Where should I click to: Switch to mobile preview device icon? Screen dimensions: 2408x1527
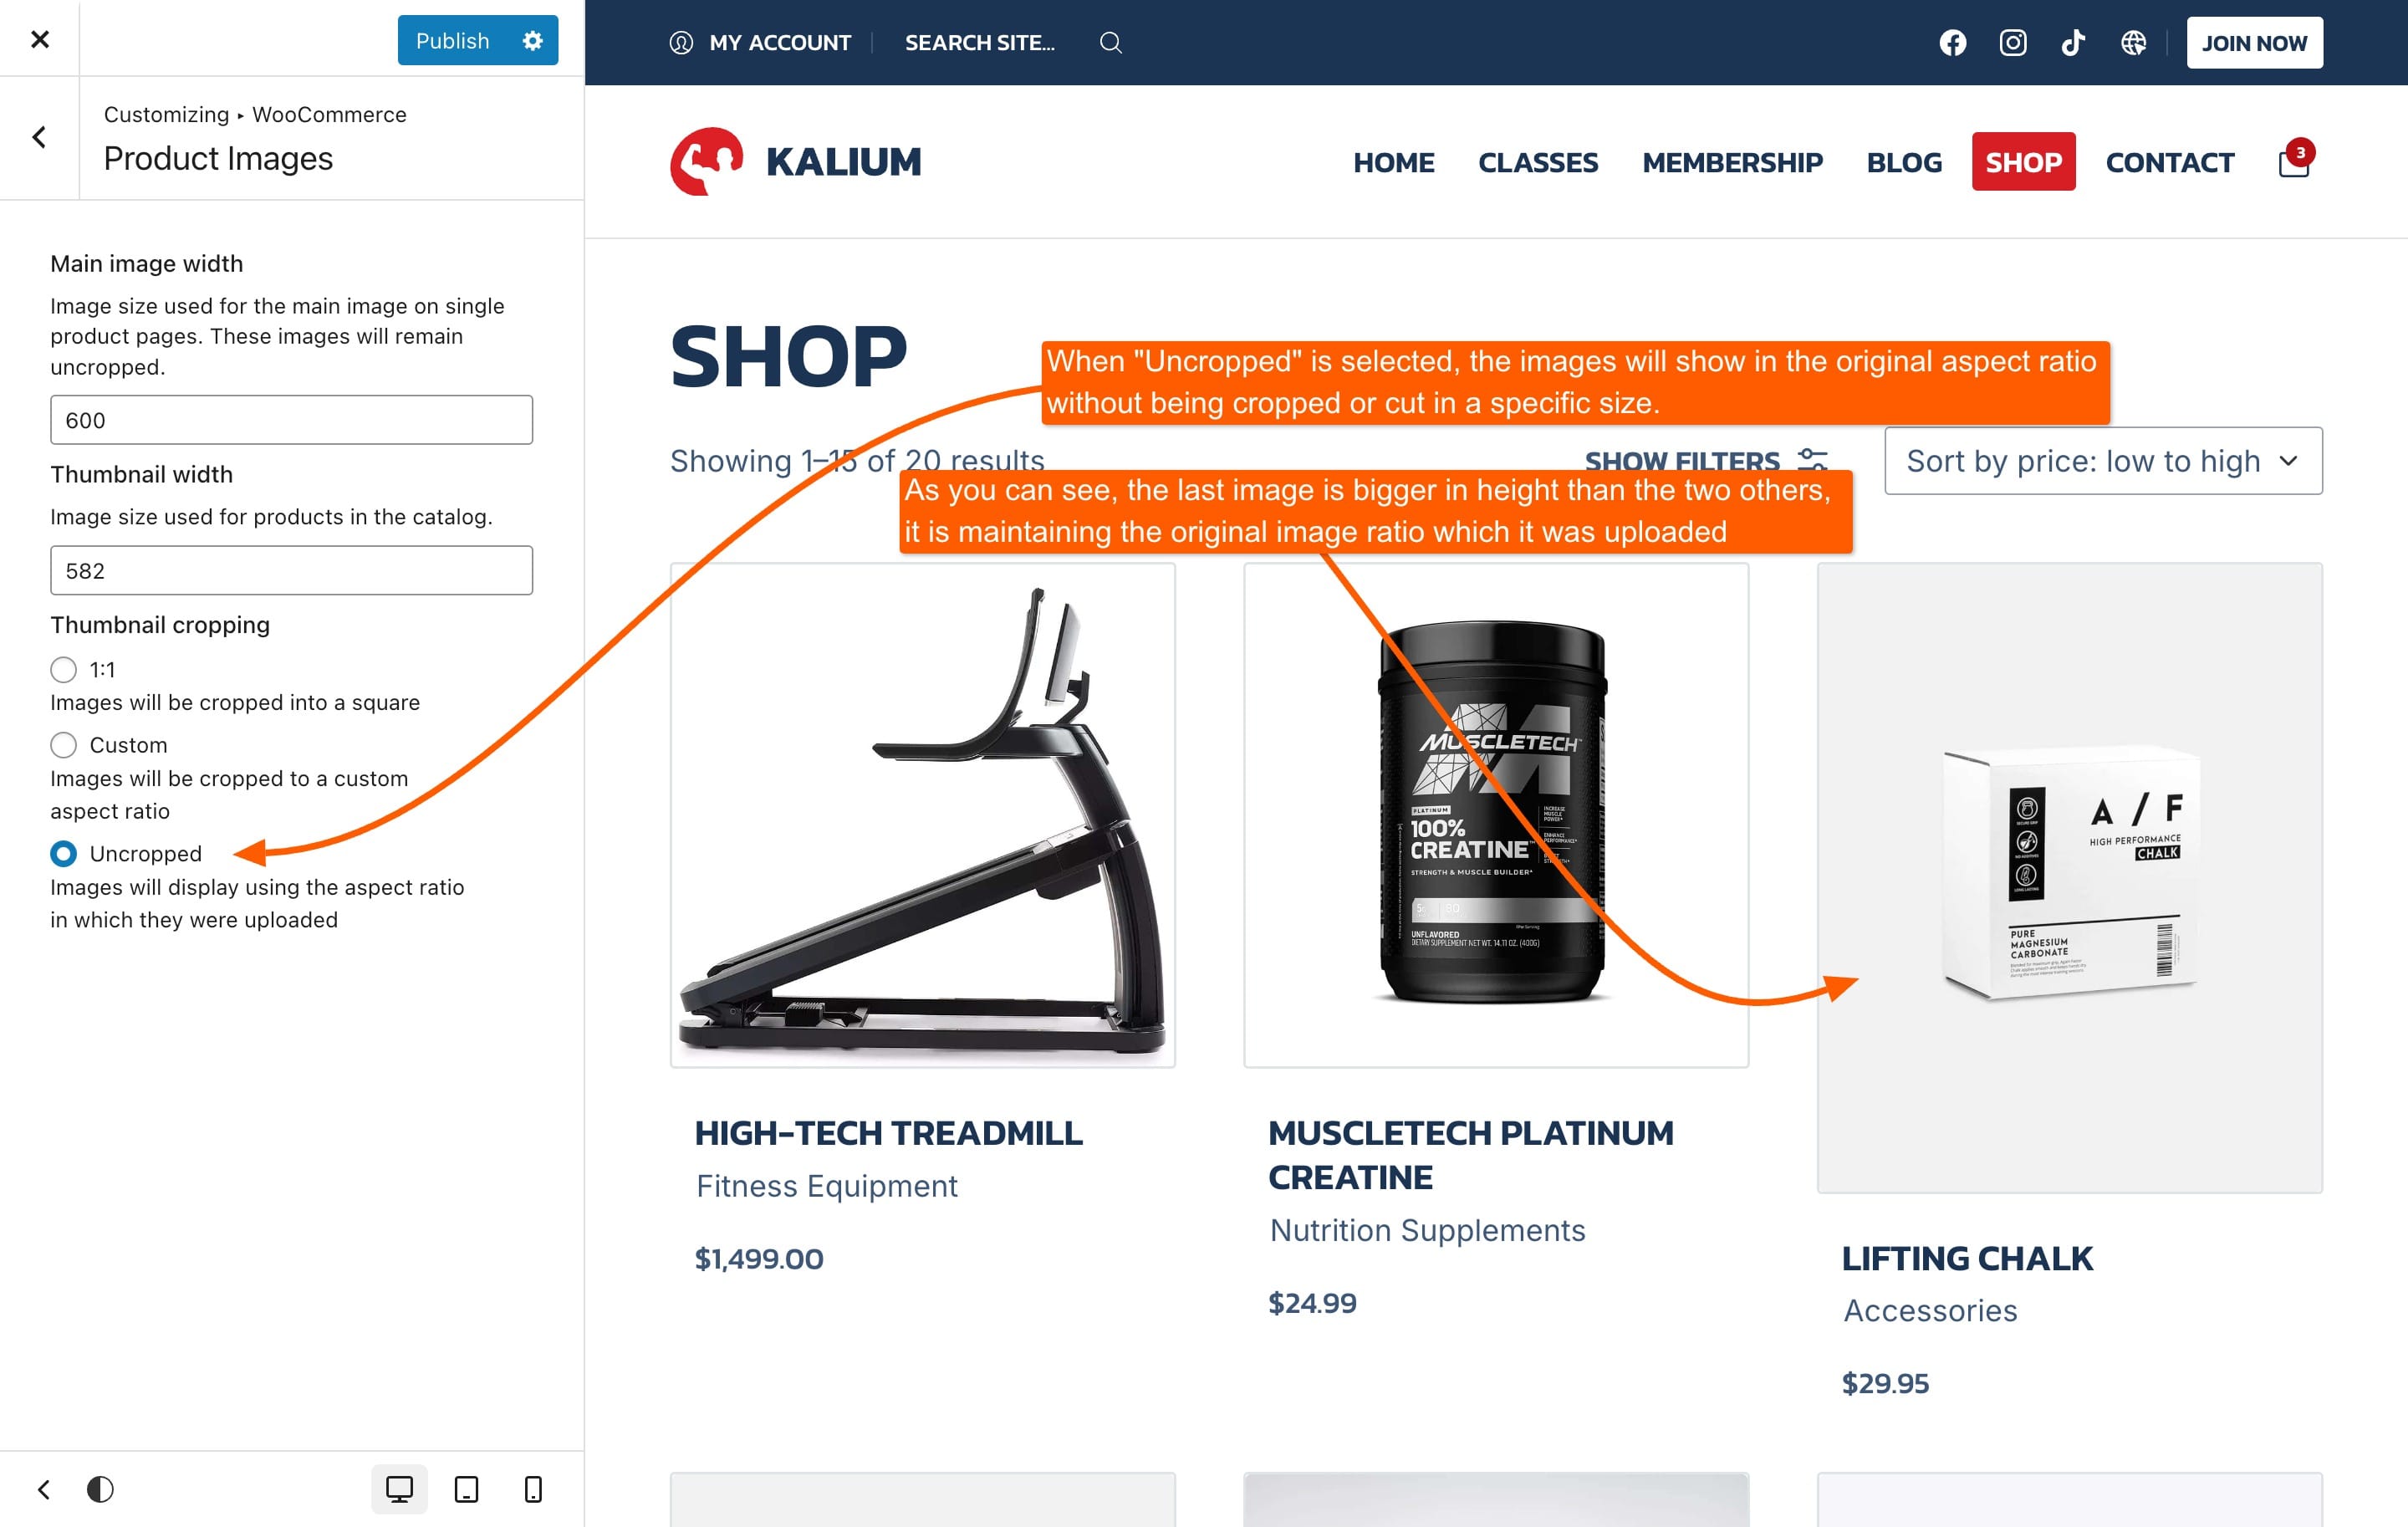point(533,1489)
